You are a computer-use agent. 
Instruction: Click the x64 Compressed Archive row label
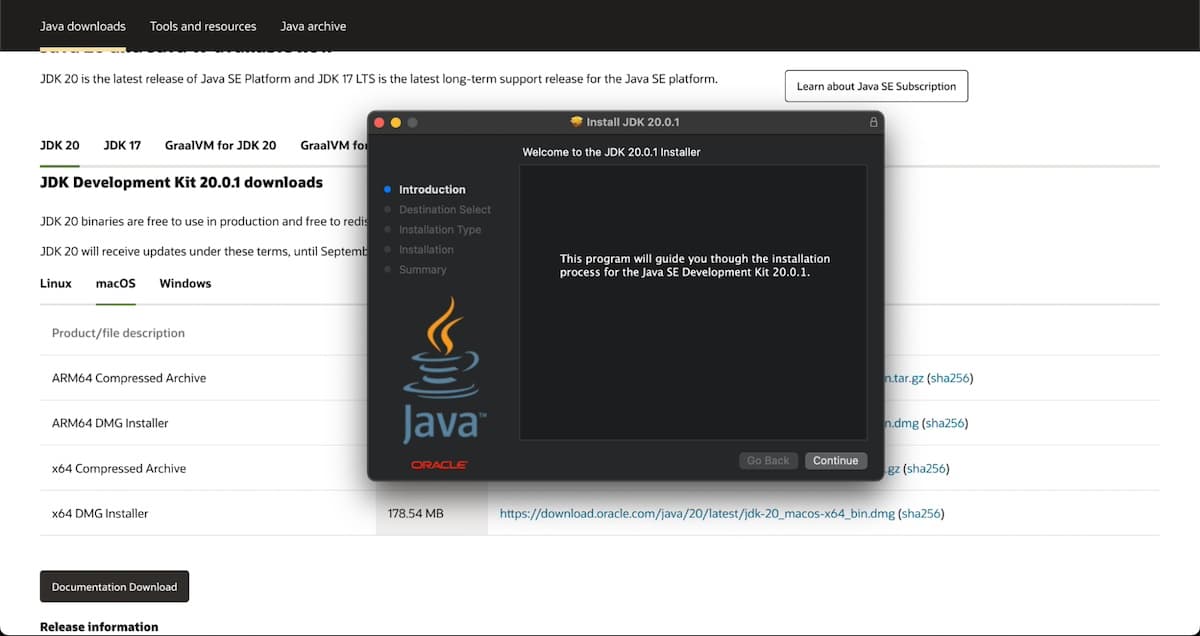pos(119,468)
